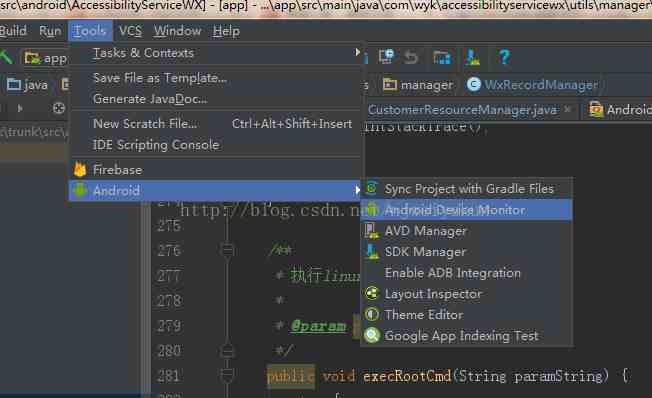Collapse the Javadoc comment fold at line 276
Screen dimensions: 652x398
pyautogui.click(x=227, y=250)
